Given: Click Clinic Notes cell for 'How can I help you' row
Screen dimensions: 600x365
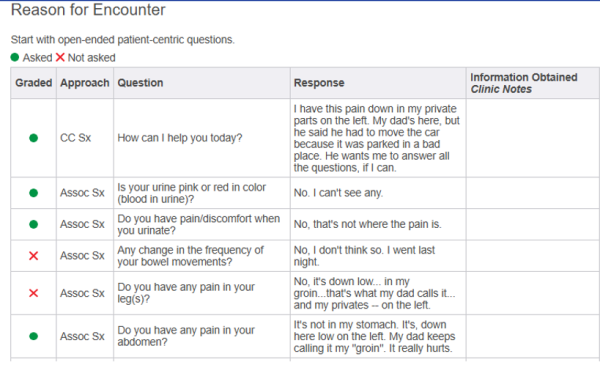Looking at the screenshot, I should tap(533, 138).
